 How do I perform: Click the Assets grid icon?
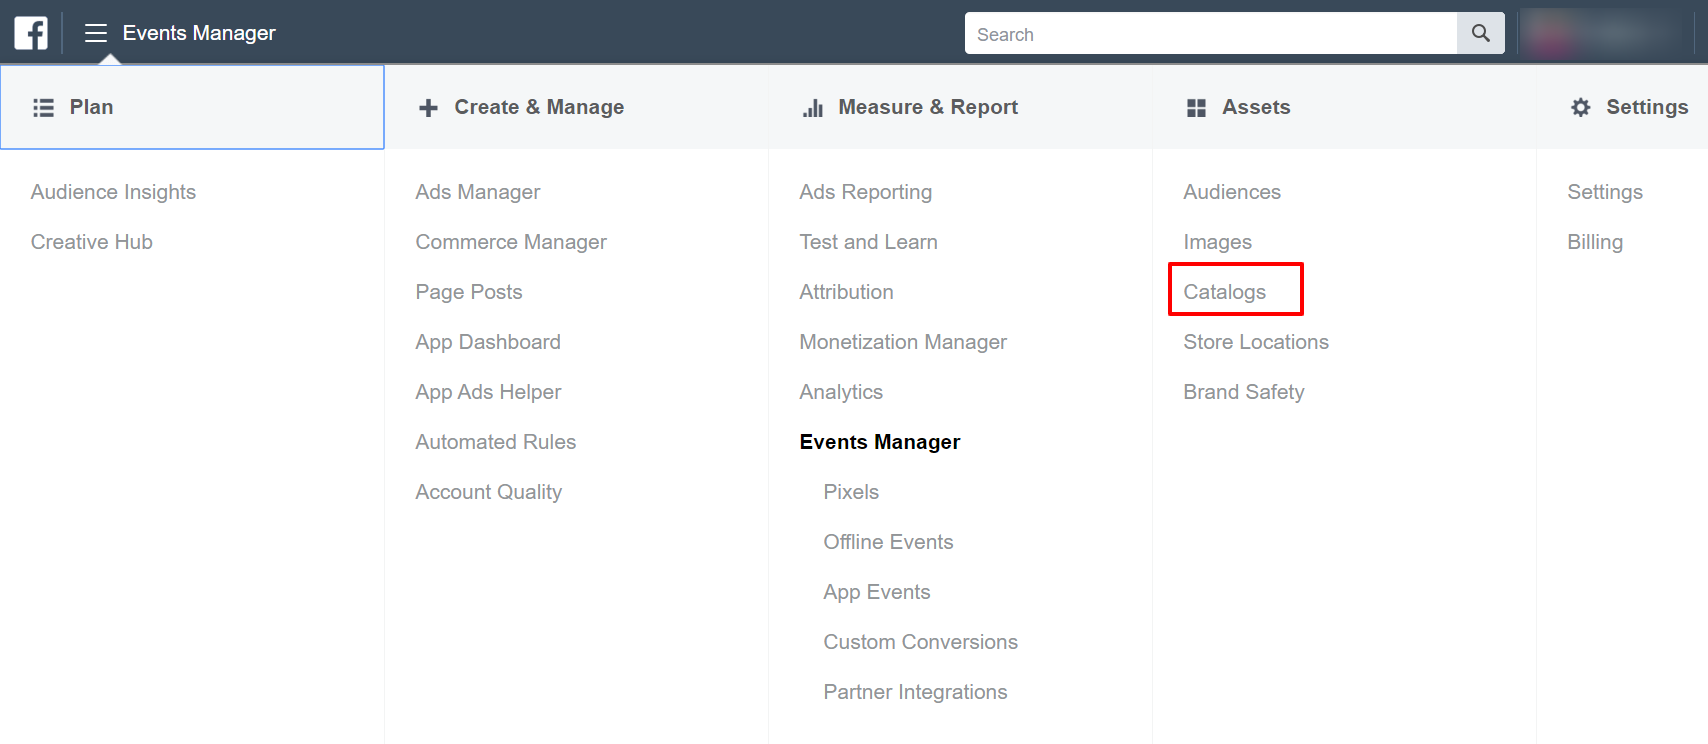(x=1196, y=108)
